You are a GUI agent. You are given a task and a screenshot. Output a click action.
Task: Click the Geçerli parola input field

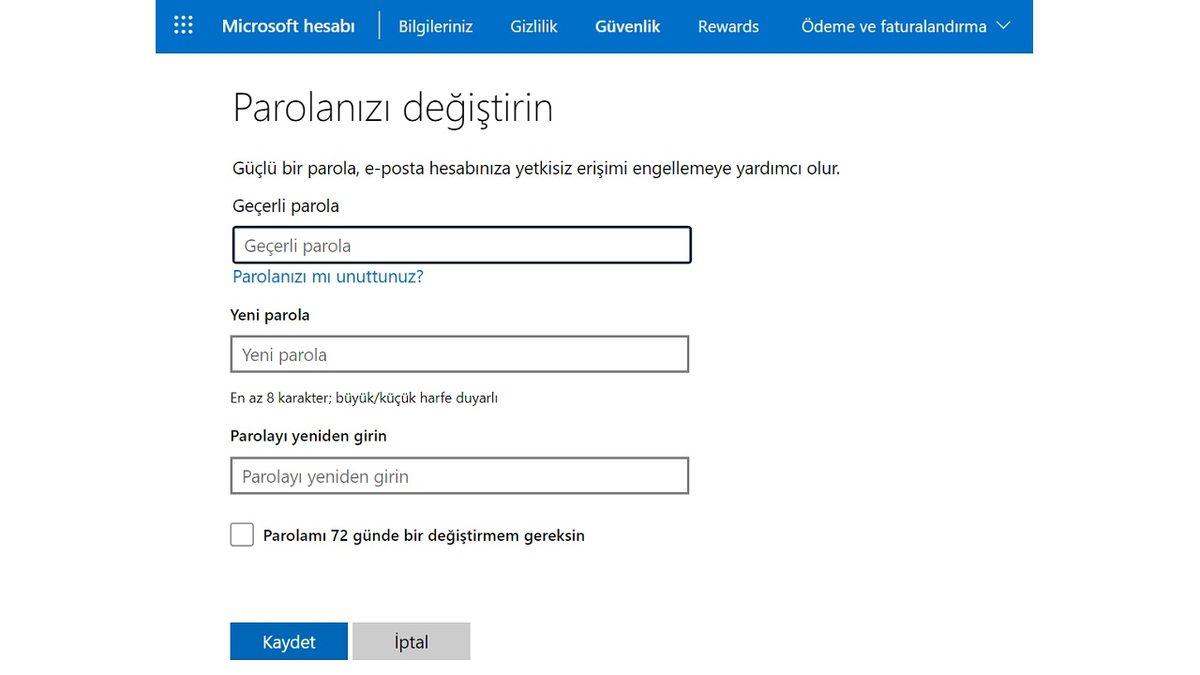(x=460, y=244)
